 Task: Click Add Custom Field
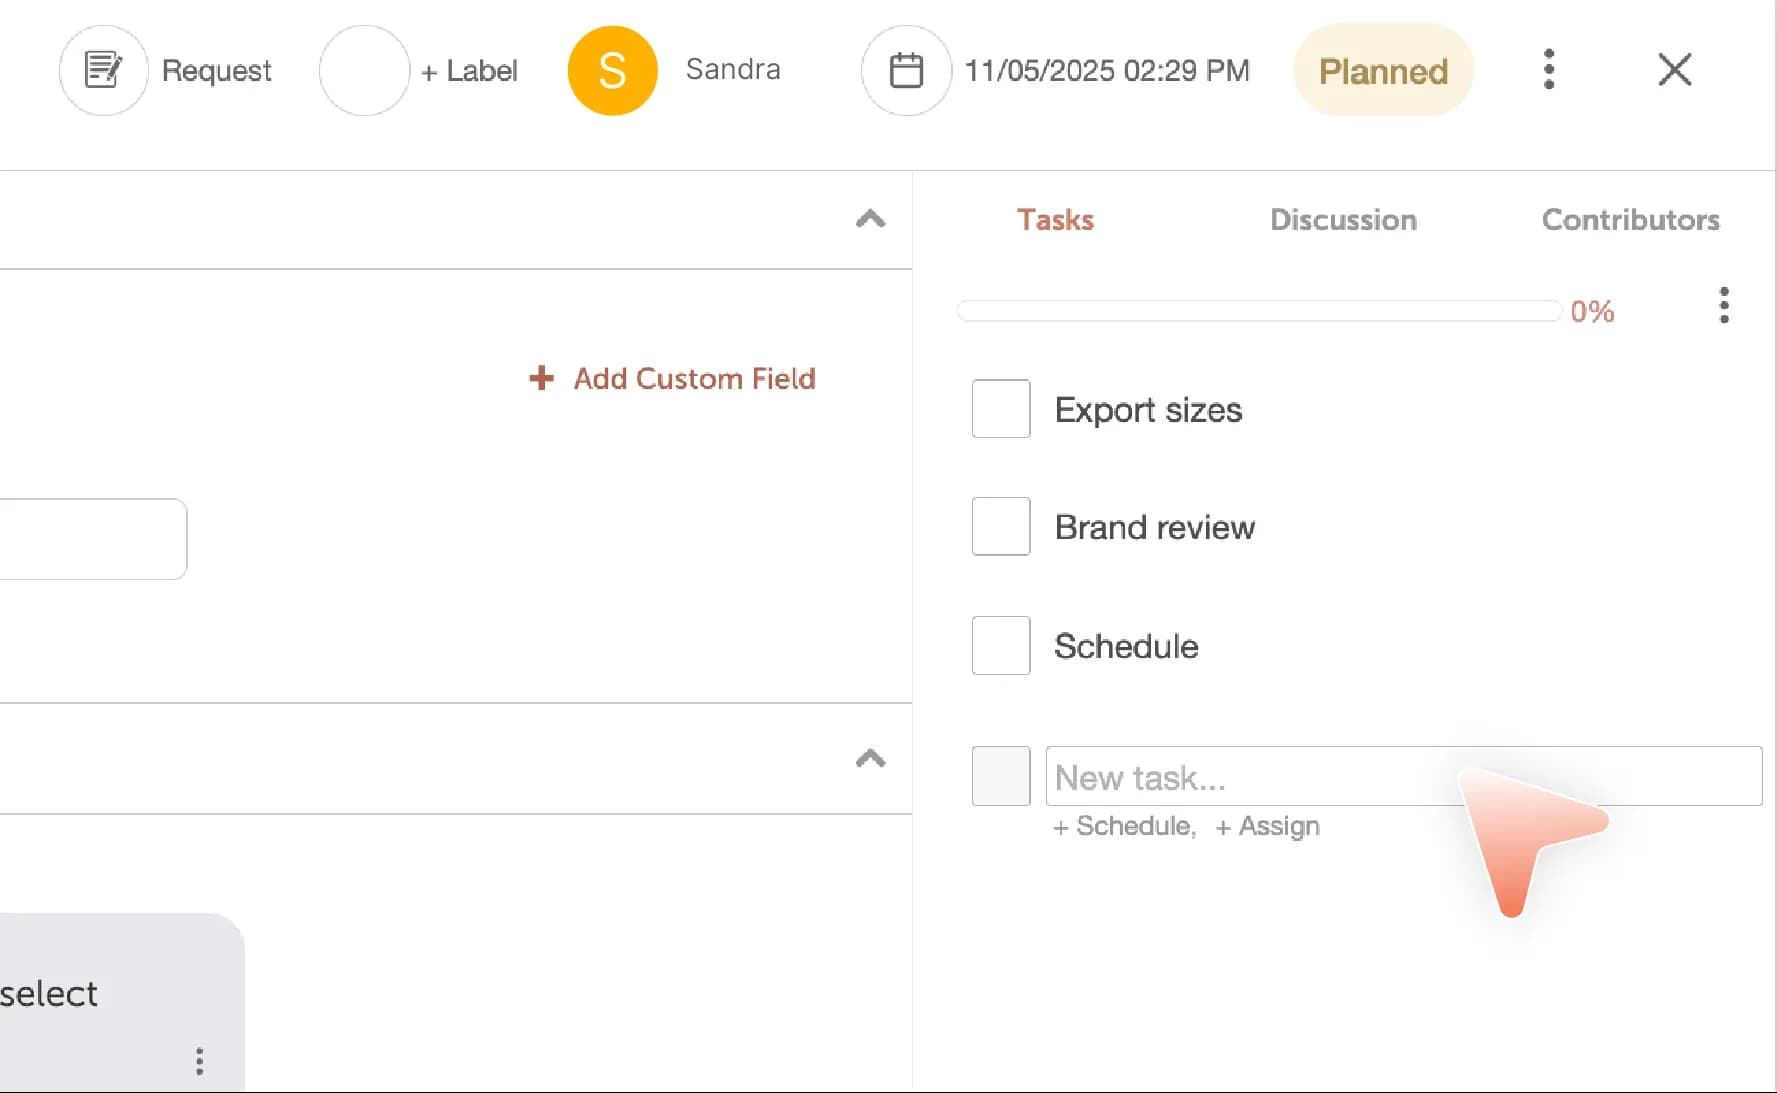(x=671, y=378)
